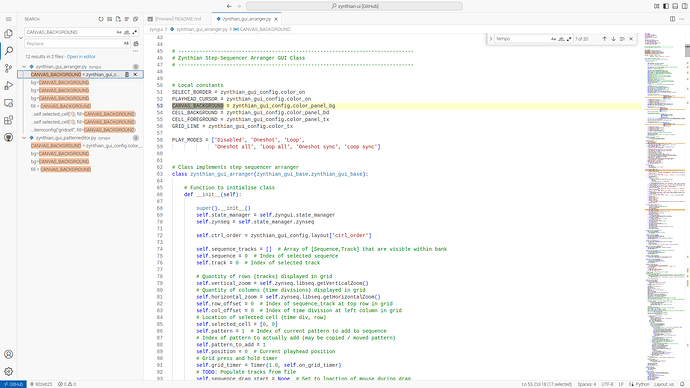
Task: Split the editor to the right
Action: [672, 19]
